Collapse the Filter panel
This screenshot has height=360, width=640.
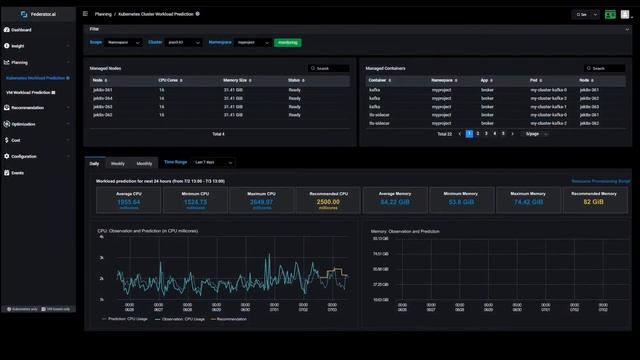(627, 29)
